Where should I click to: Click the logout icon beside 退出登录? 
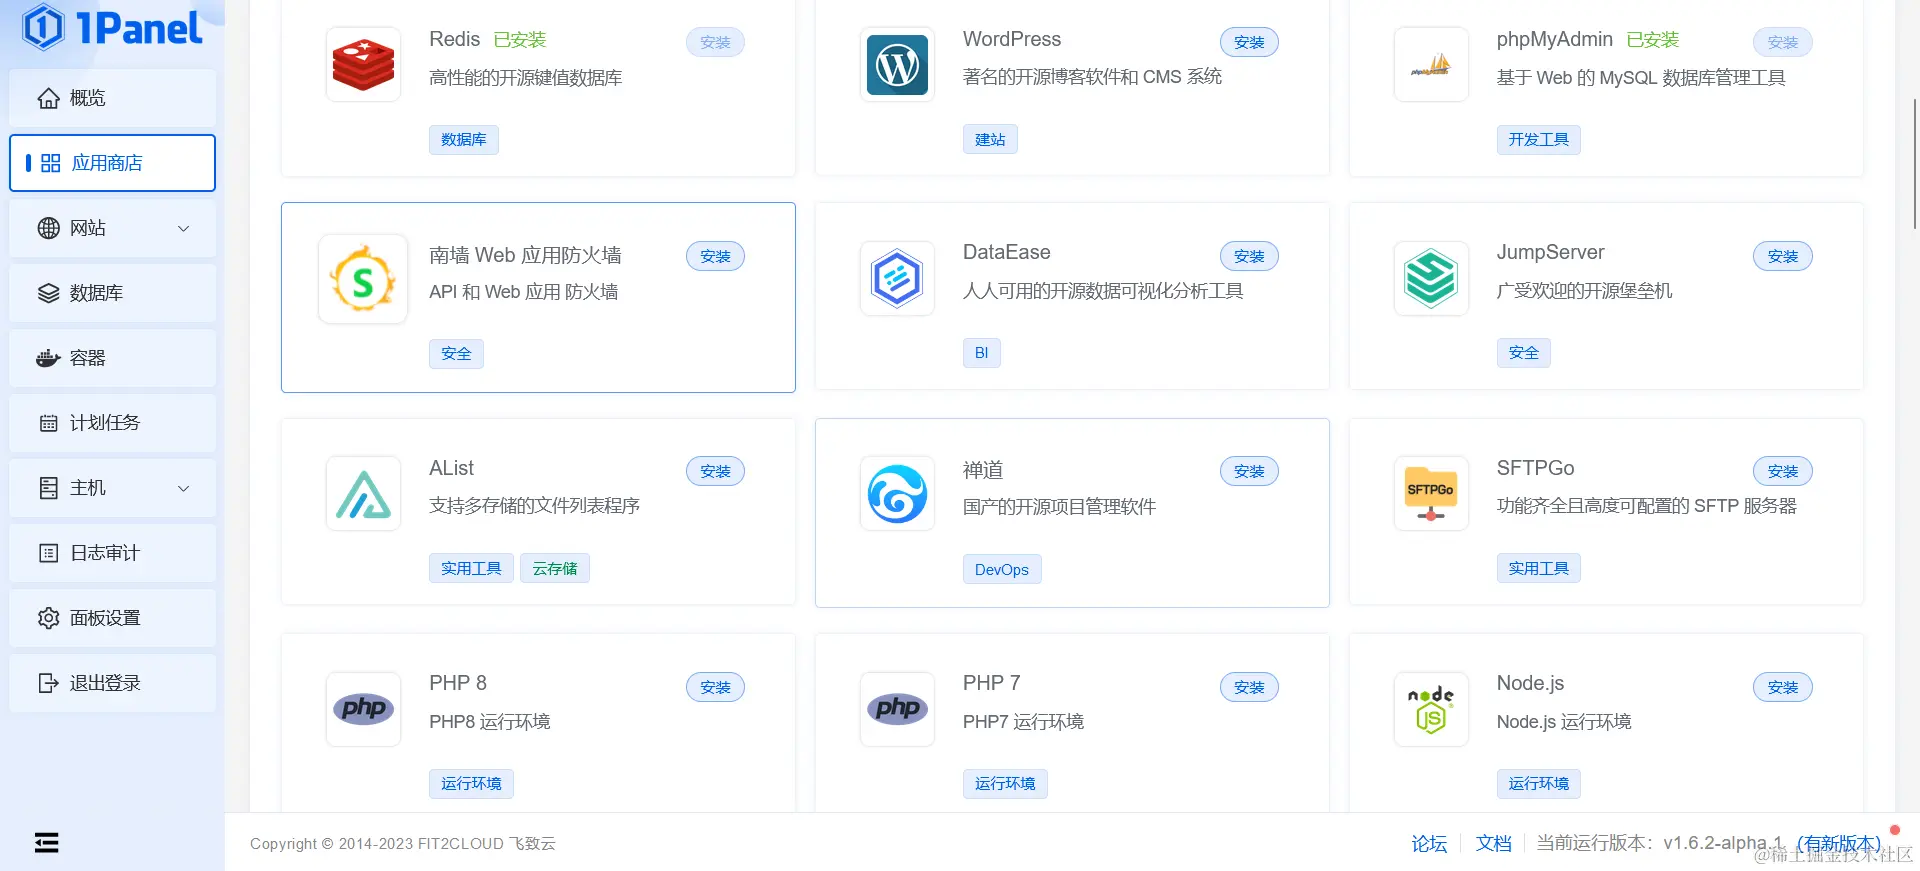pos(48,683)
